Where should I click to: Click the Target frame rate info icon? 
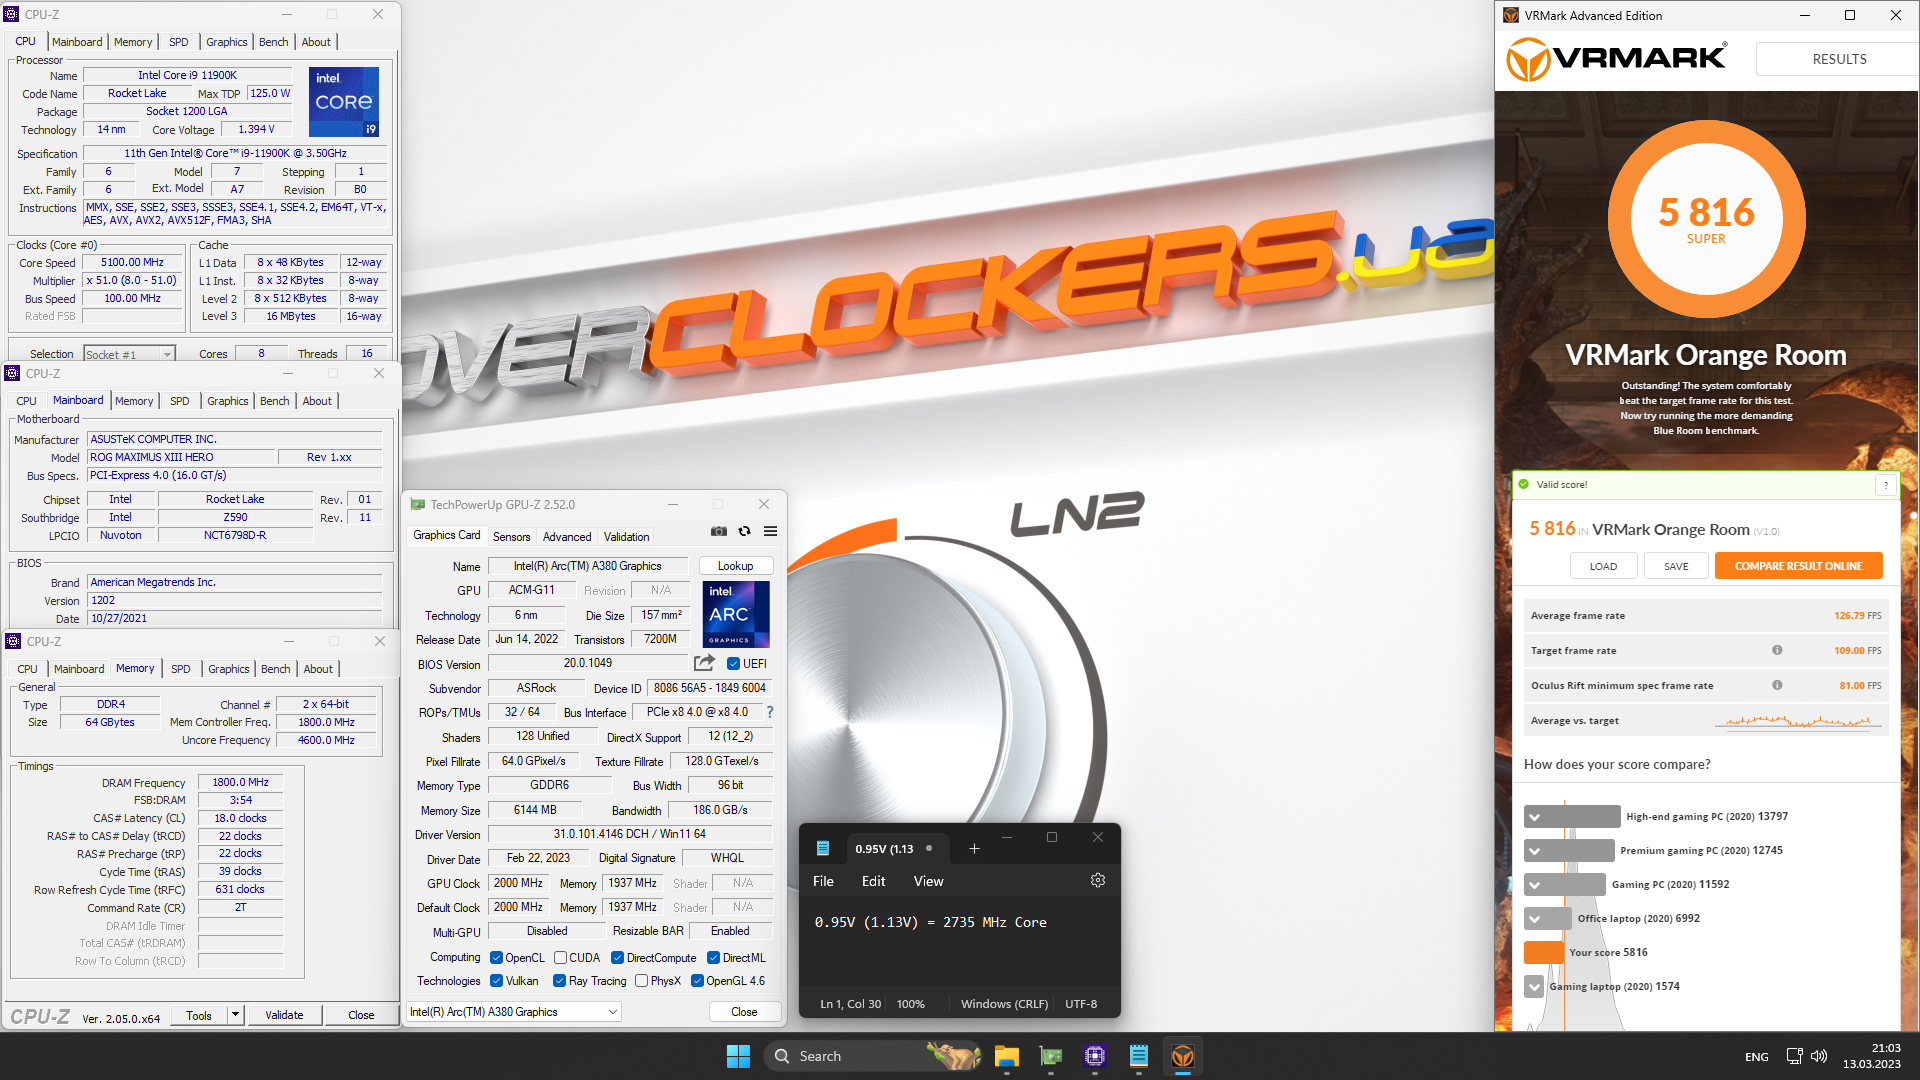[1777, 650]
